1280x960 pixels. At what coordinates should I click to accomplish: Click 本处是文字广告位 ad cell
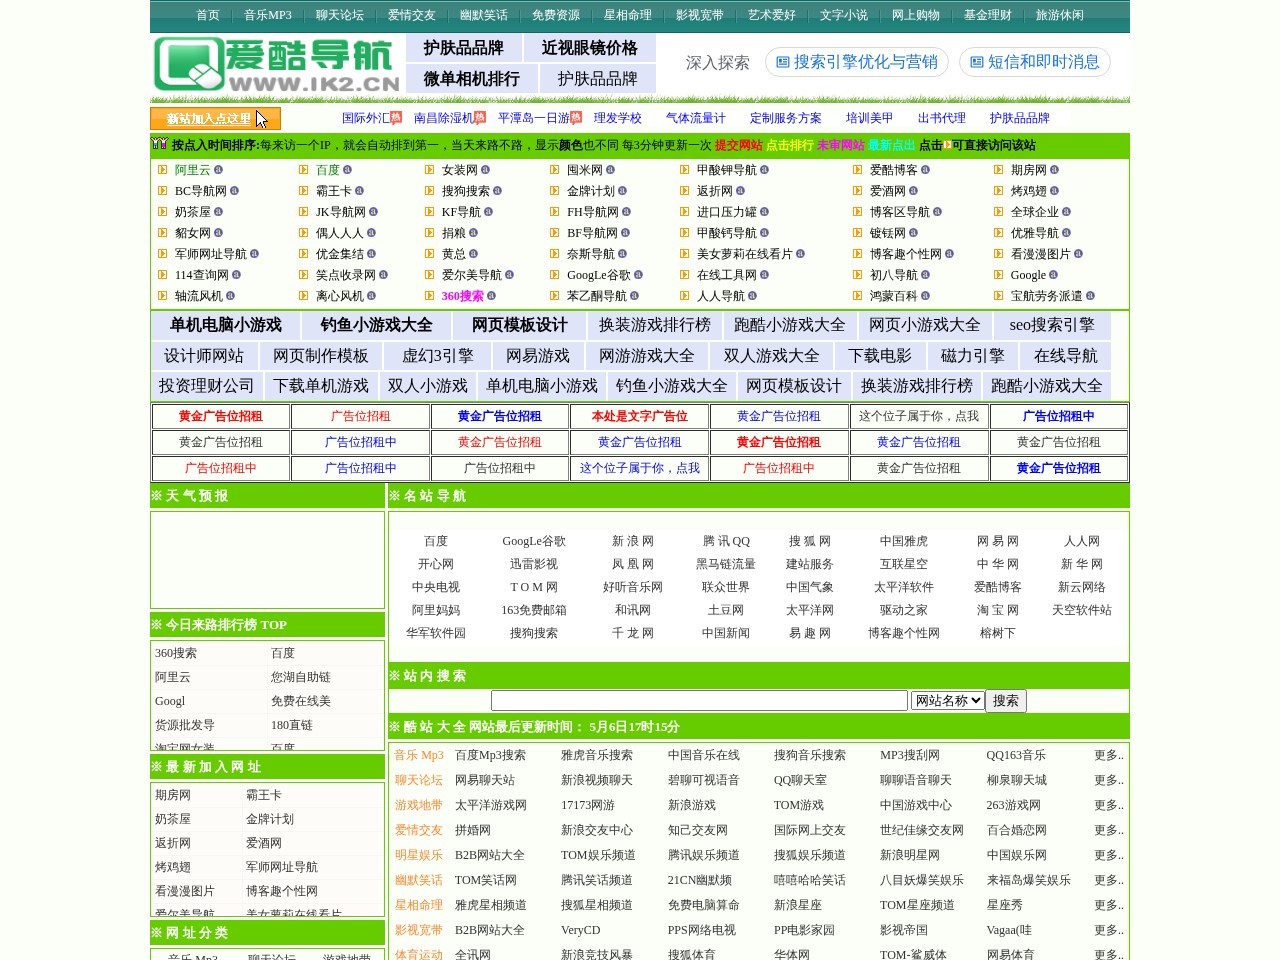640,416
